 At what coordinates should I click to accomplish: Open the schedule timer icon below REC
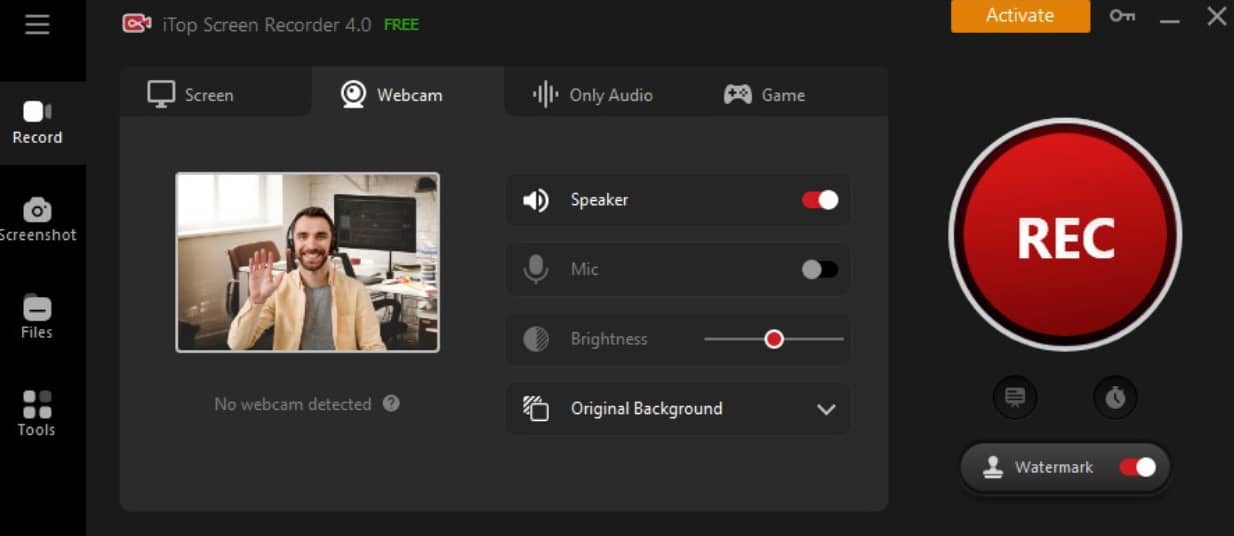click(x=1115, y=398)
